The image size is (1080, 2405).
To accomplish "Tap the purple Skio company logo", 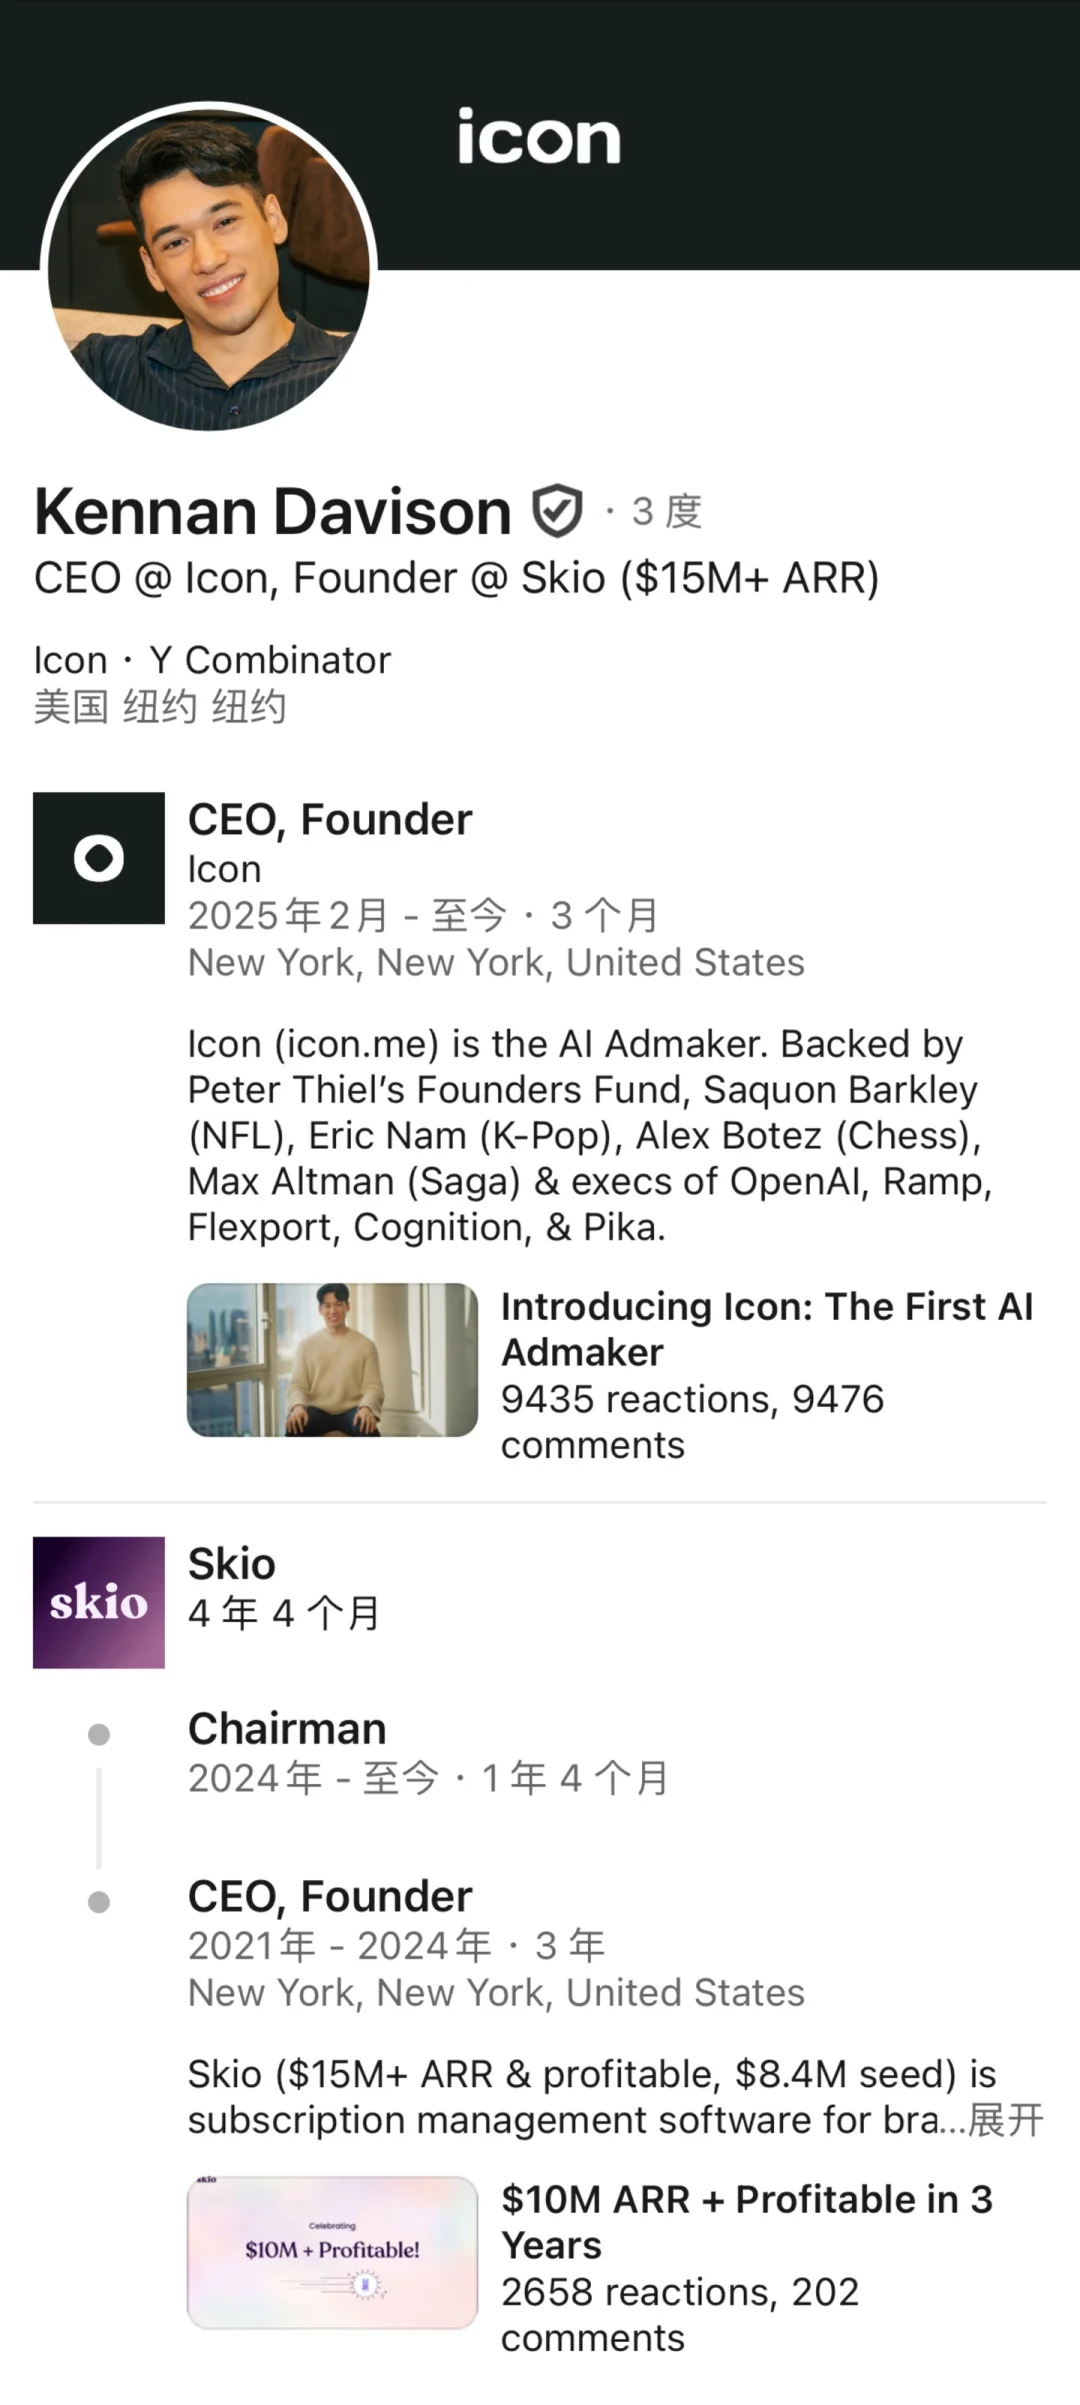I will [99, 1602].
